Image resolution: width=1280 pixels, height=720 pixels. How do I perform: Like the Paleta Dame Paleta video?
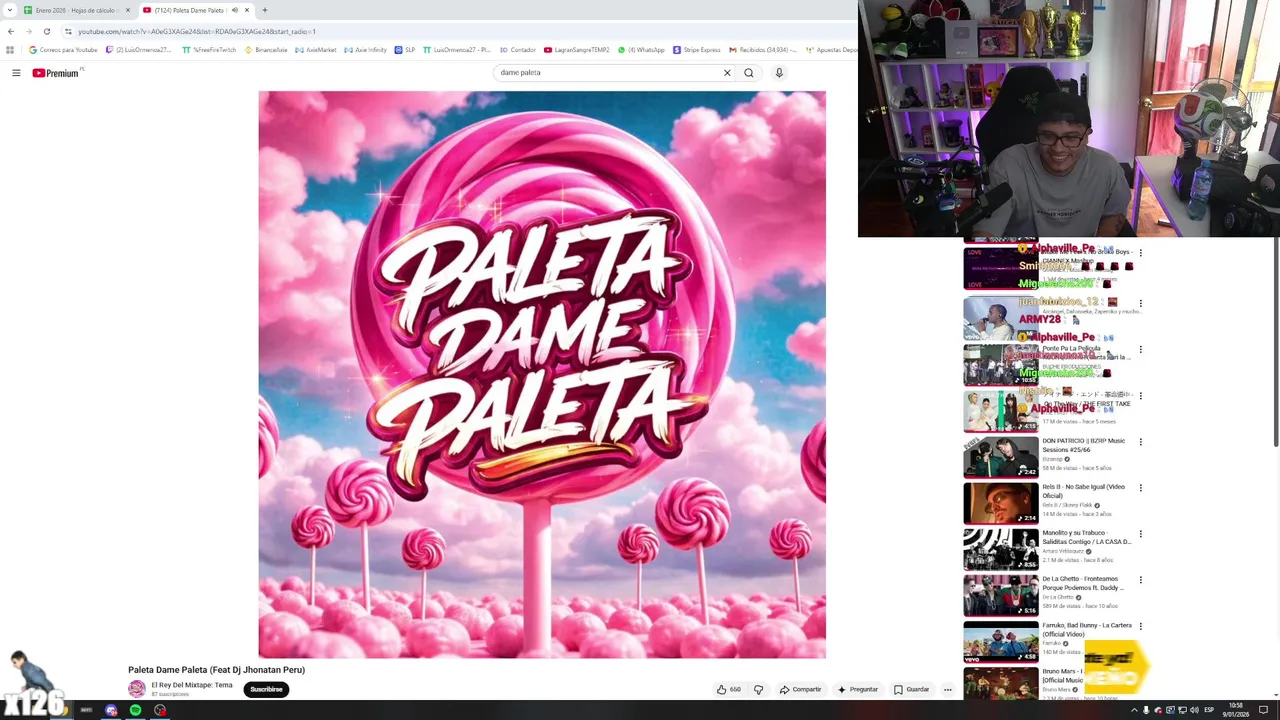728,689
